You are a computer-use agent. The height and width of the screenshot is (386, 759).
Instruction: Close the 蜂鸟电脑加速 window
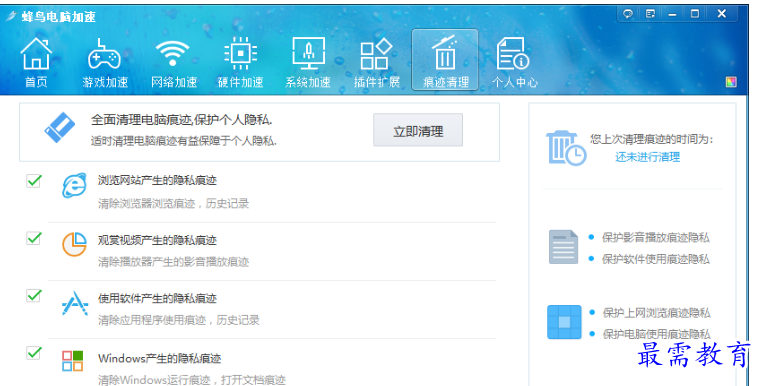(x=721, y=14)
